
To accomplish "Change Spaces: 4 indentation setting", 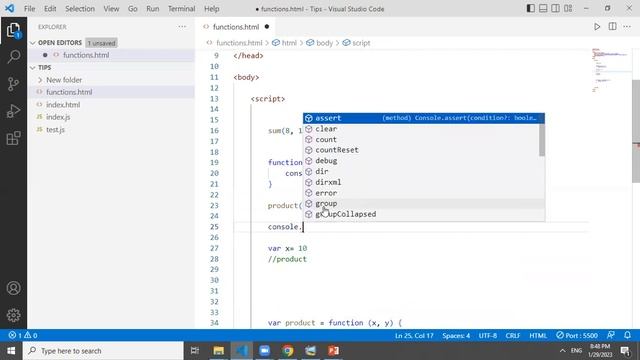I will tap(456, 336).
